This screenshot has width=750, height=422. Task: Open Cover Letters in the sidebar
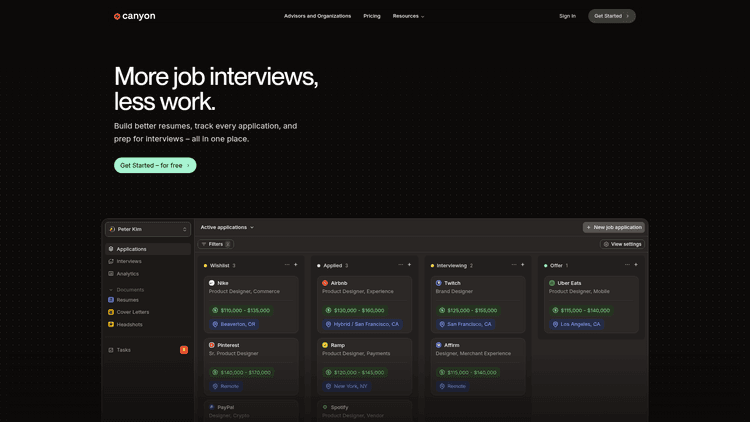148,312
